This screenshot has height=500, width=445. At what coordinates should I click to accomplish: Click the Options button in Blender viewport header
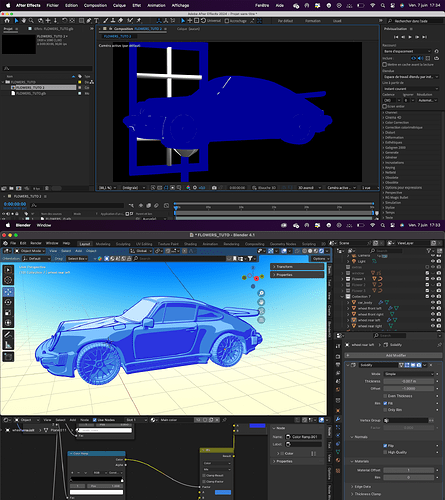[x=320, y=259]
